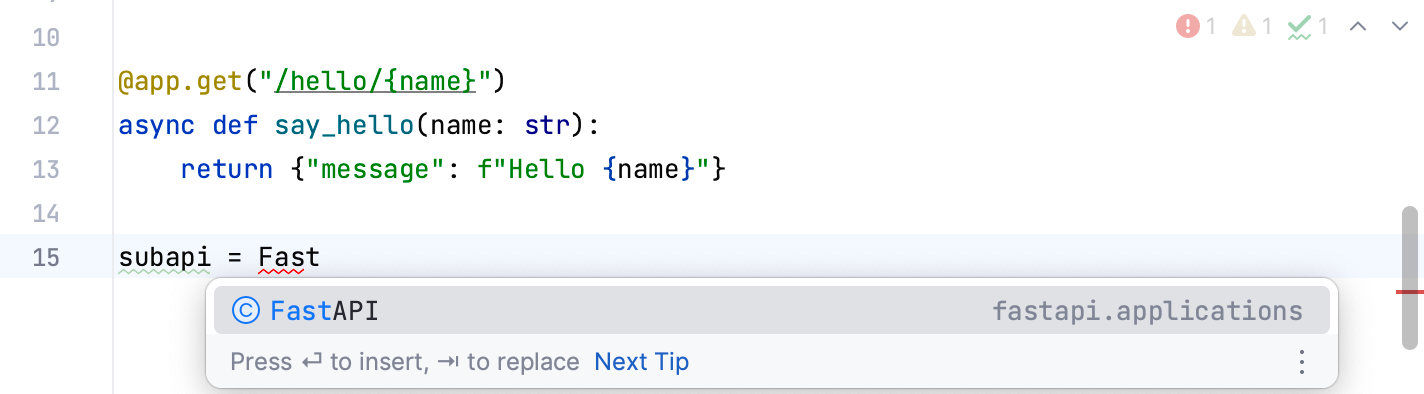Click line number 15 in gutter
1424x394 pixels.
(x=46, y=258)
